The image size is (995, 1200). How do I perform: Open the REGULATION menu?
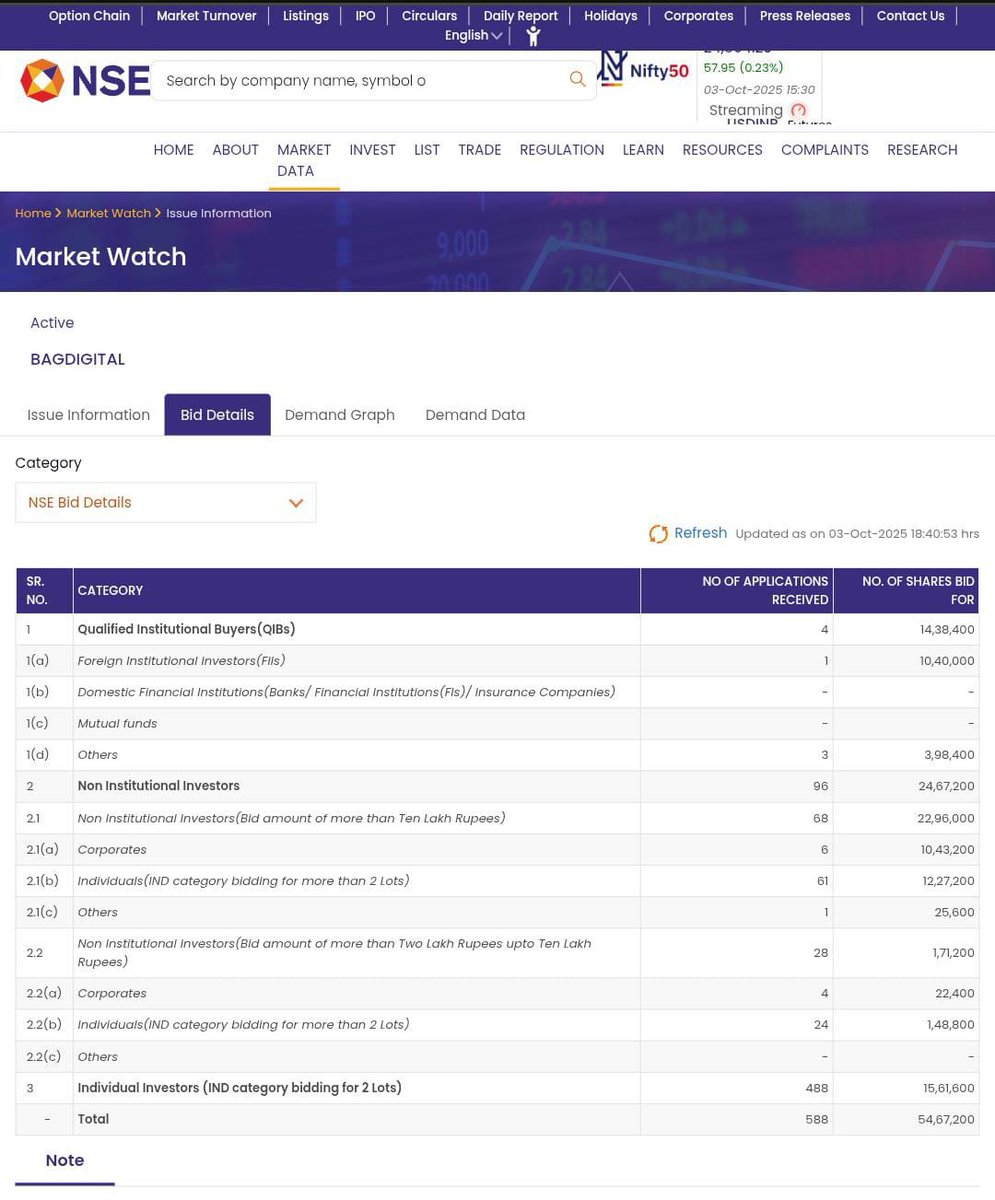pyautogui.click(x=561, y=150)
